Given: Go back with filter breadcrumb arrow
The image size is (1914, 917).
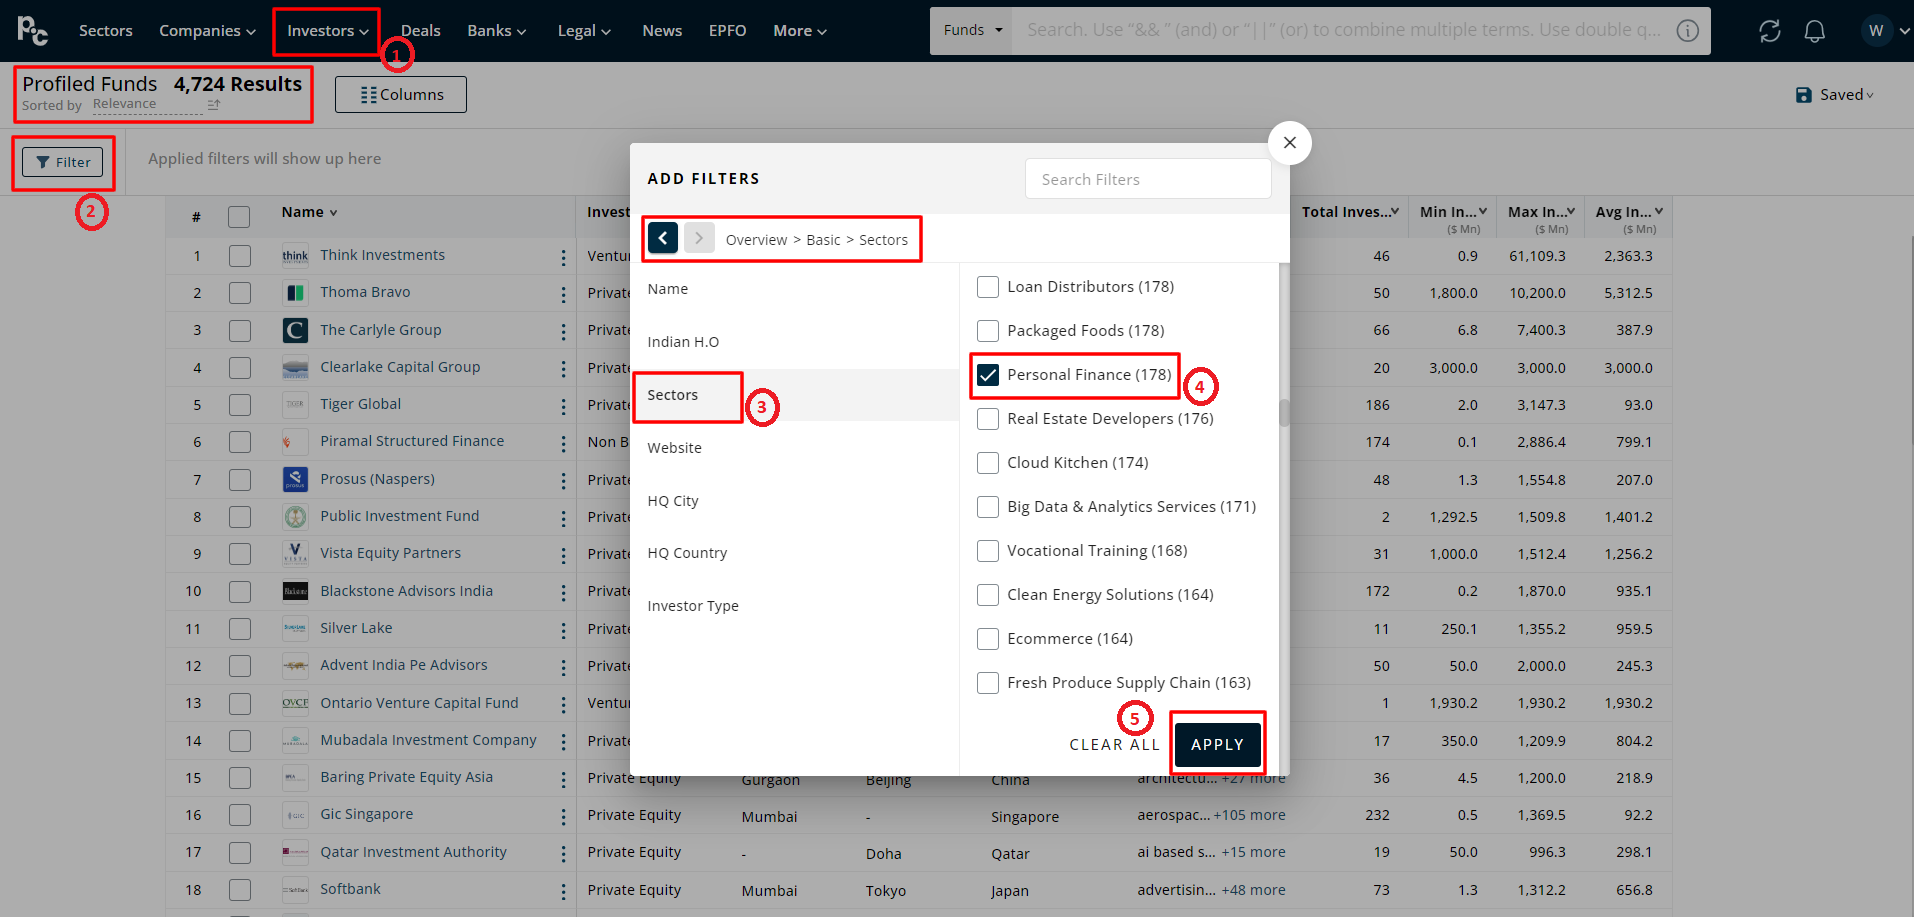Looking at the screenshot, I should point(663,238).
